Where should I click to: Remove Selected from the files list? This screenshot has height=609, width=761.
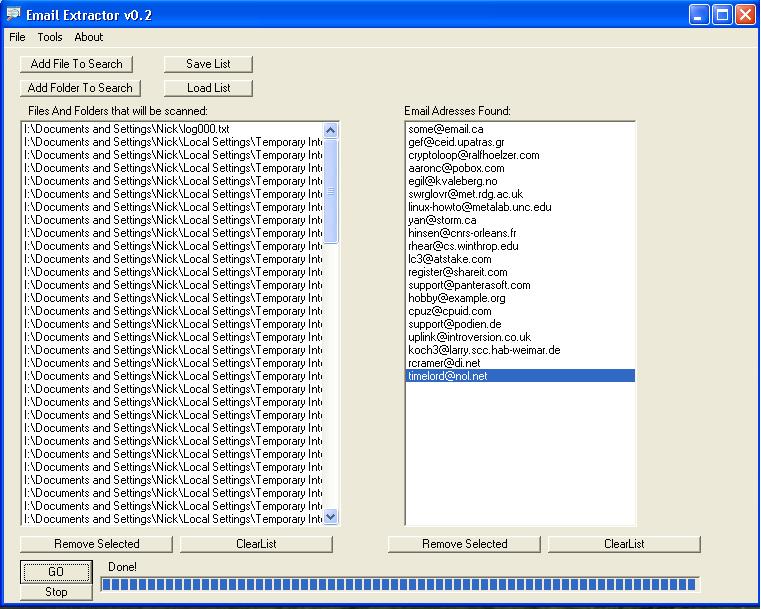pyautogui.click(x=97, y=544)
